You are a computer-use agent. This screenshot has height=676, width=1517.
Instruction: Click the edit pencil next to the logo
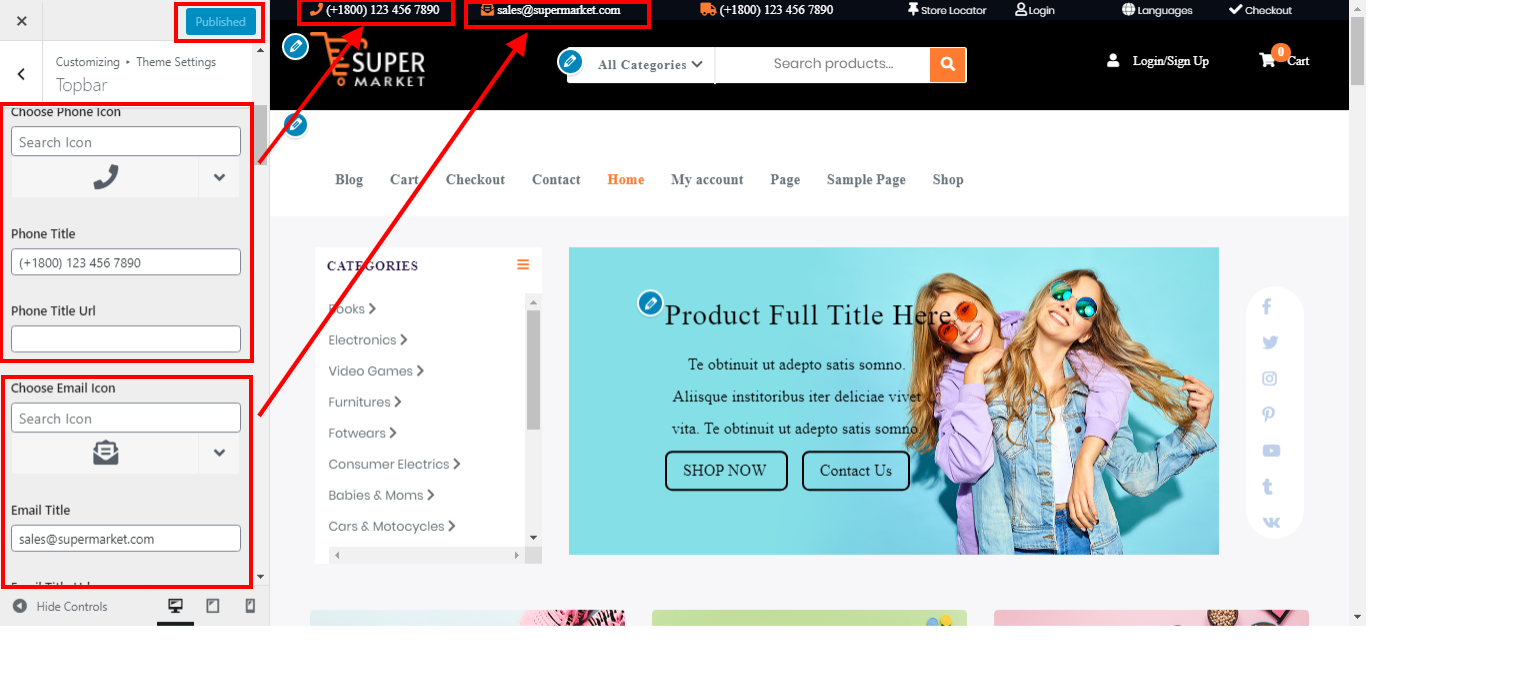click(x=295, y=46)
